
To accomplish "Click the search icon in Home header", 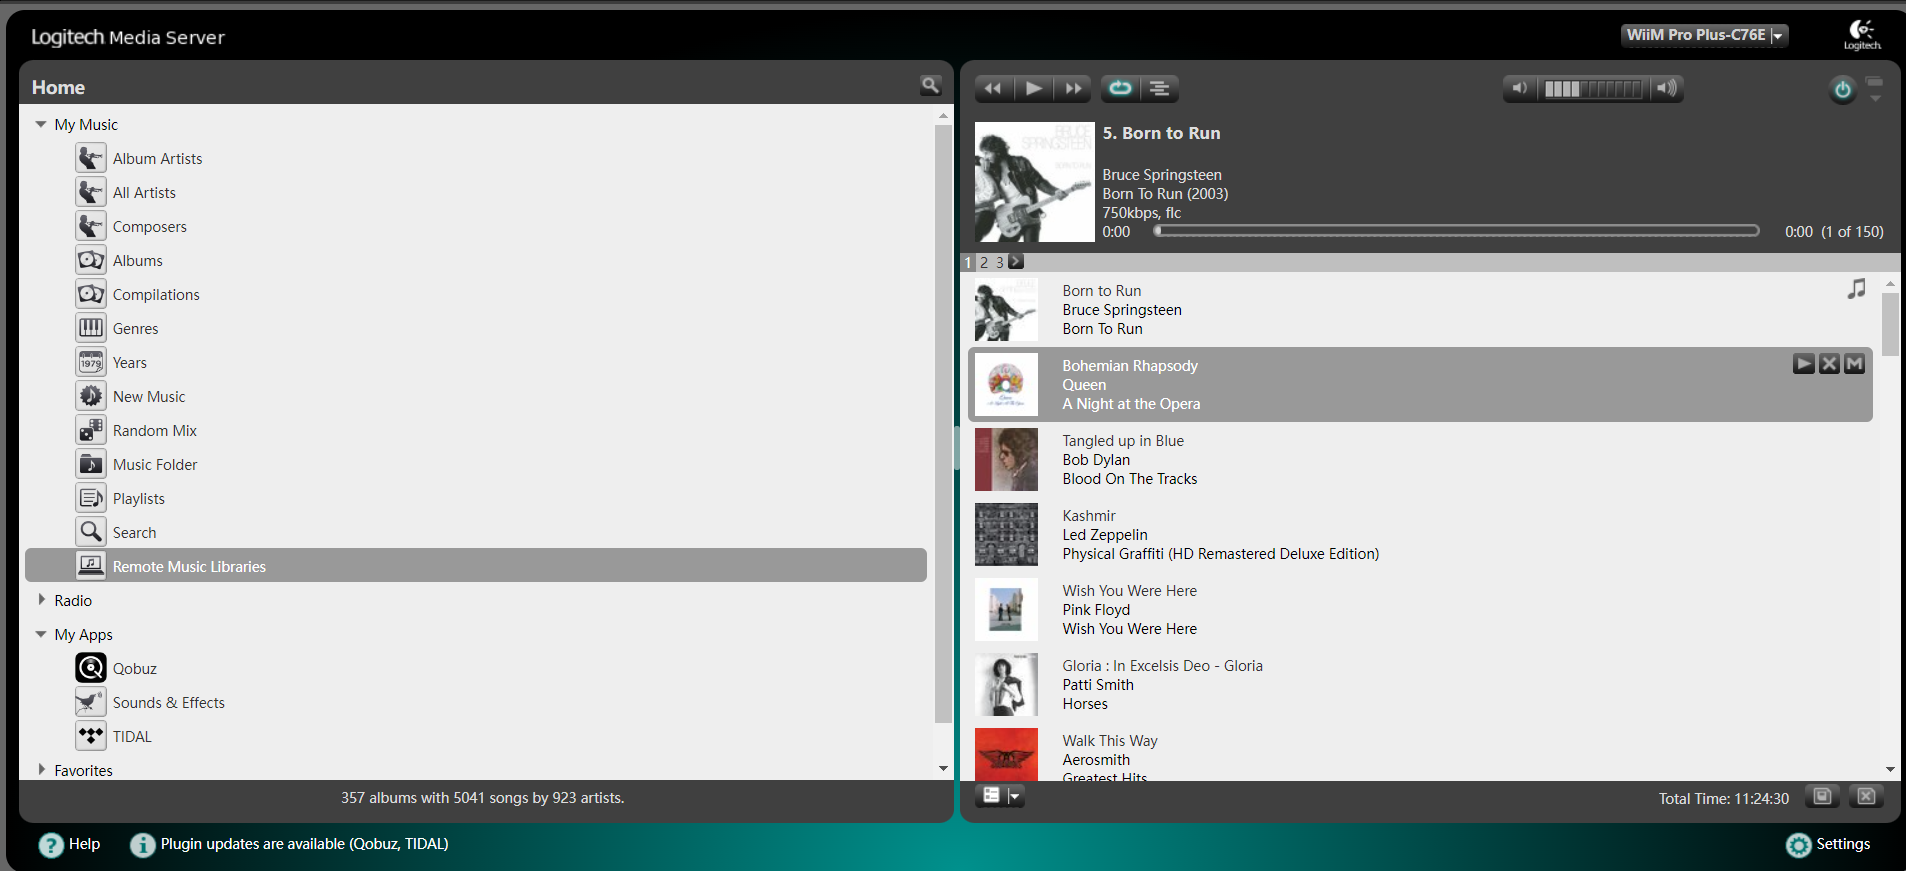I will click(931, 86).
